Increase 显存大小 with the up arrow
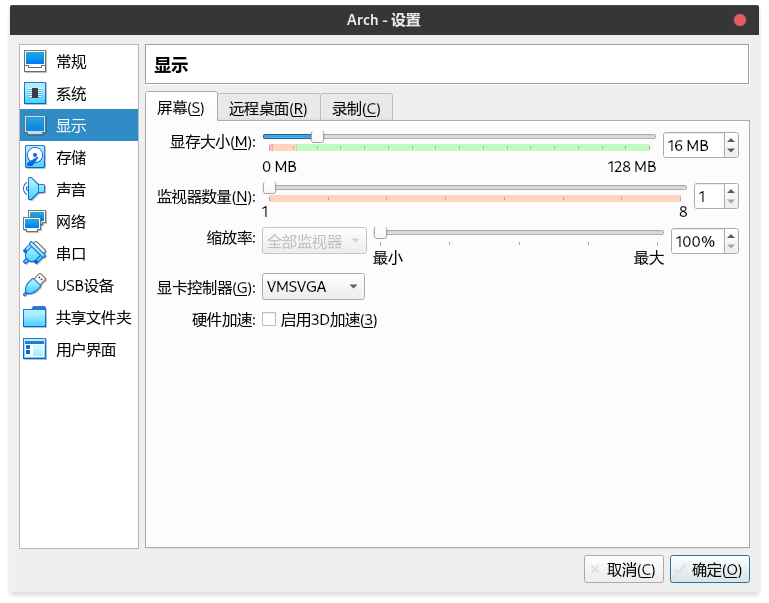769x603 pixels. click(731, 140)
